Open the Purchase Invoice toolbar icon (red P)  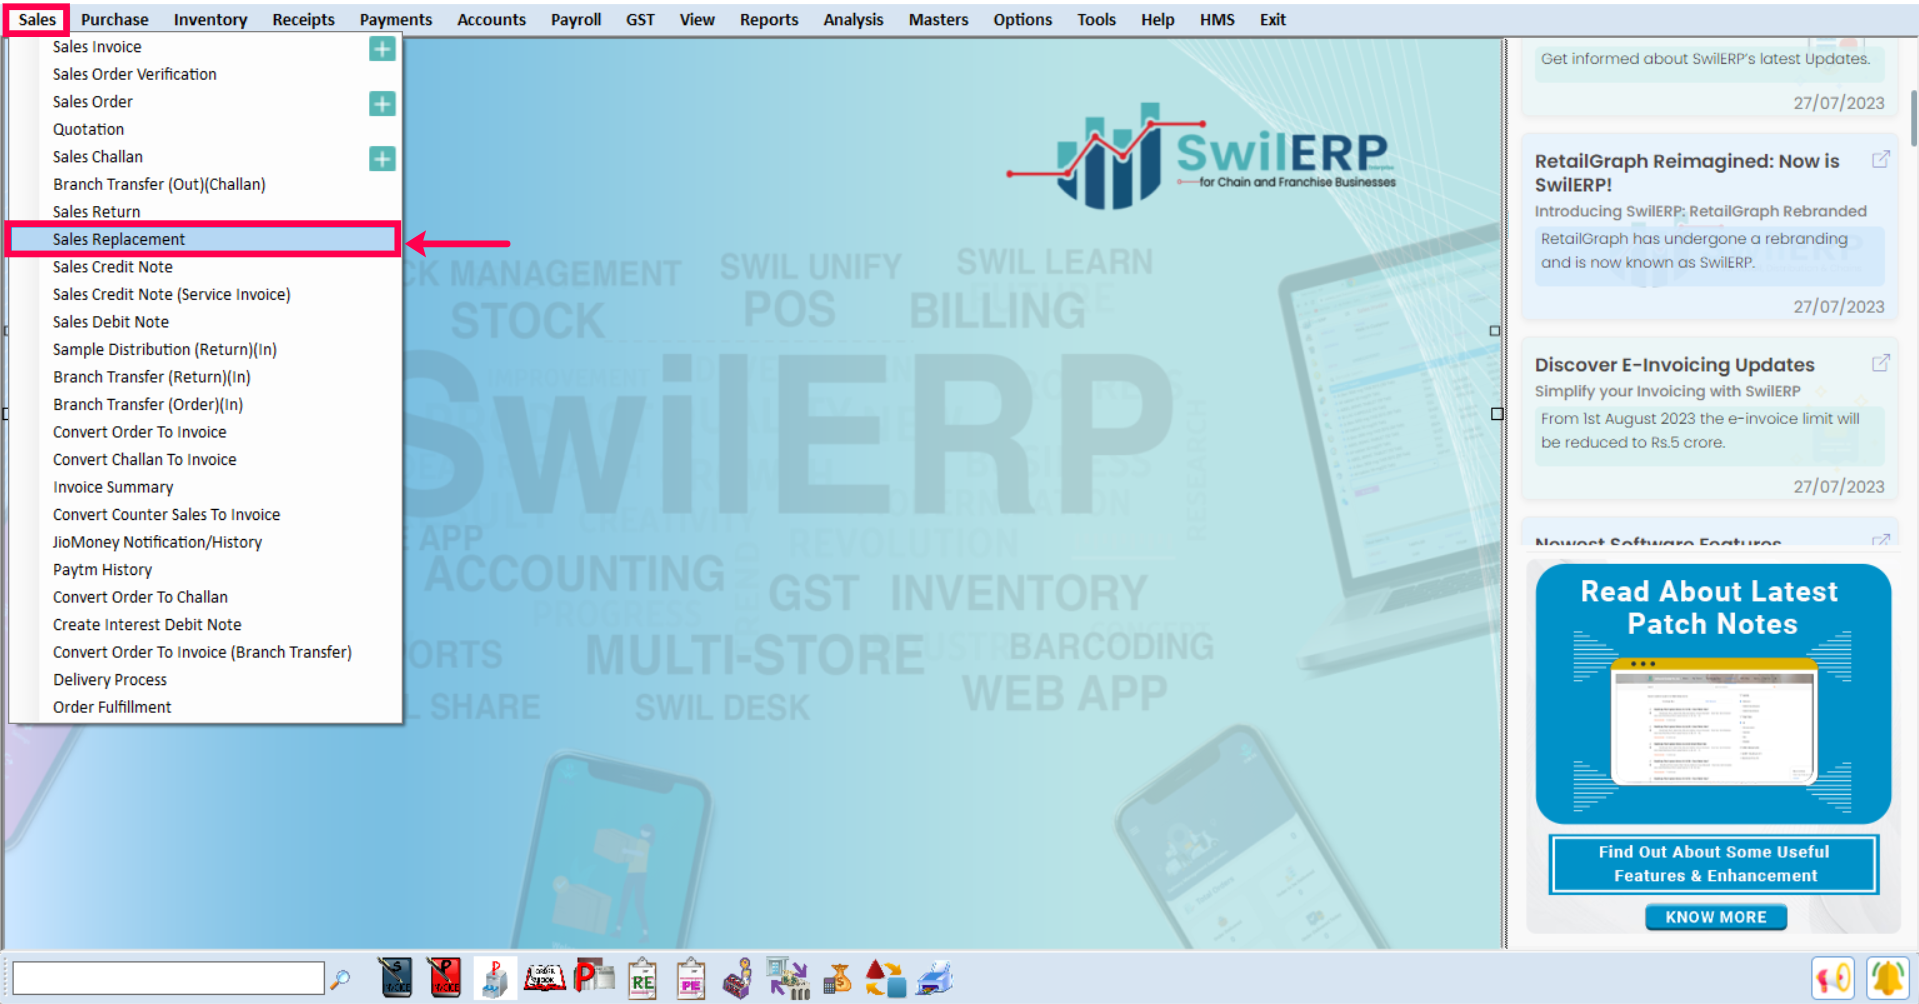point(444,978)
